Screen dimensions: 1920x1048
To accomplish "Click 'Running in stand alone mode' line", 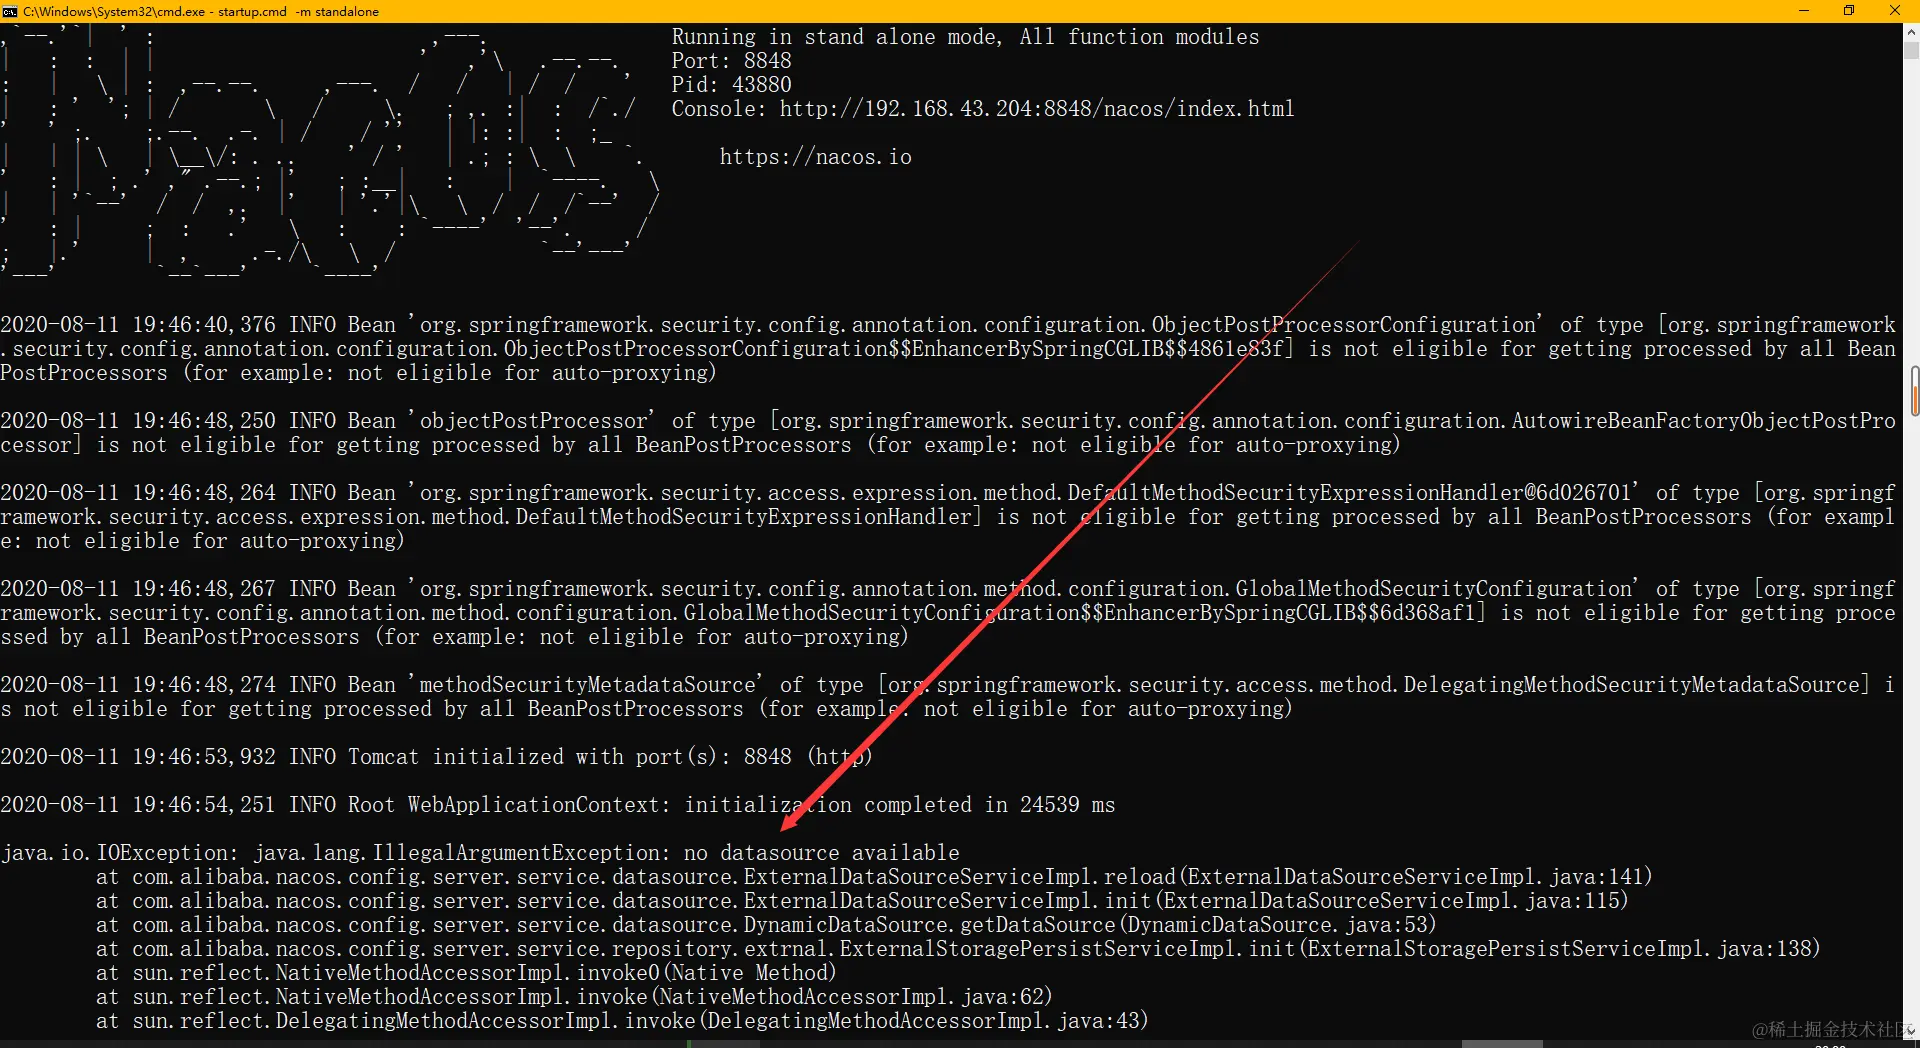I will coord(965,37).
